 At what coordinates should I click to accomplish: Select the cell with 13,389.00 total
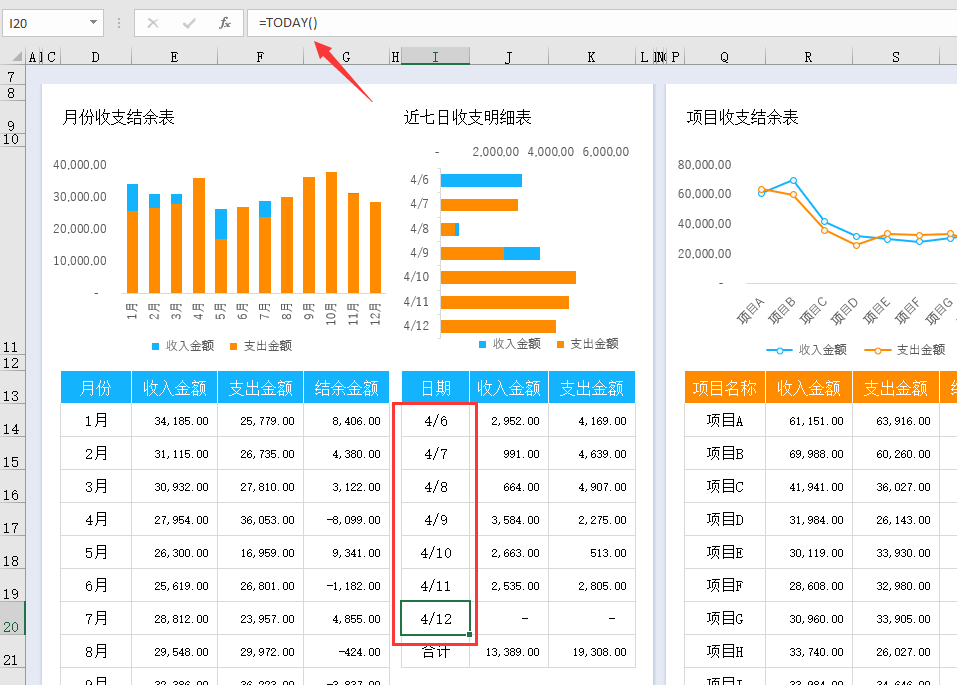tap(509, 651)
